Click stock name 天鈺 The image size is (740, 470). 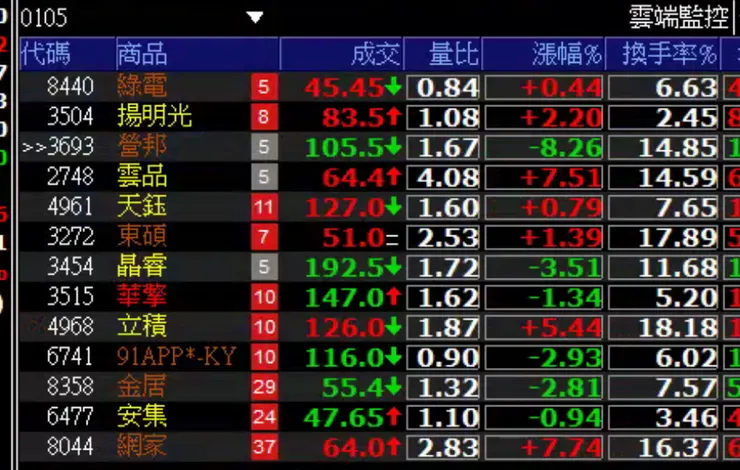pos(142,207)
